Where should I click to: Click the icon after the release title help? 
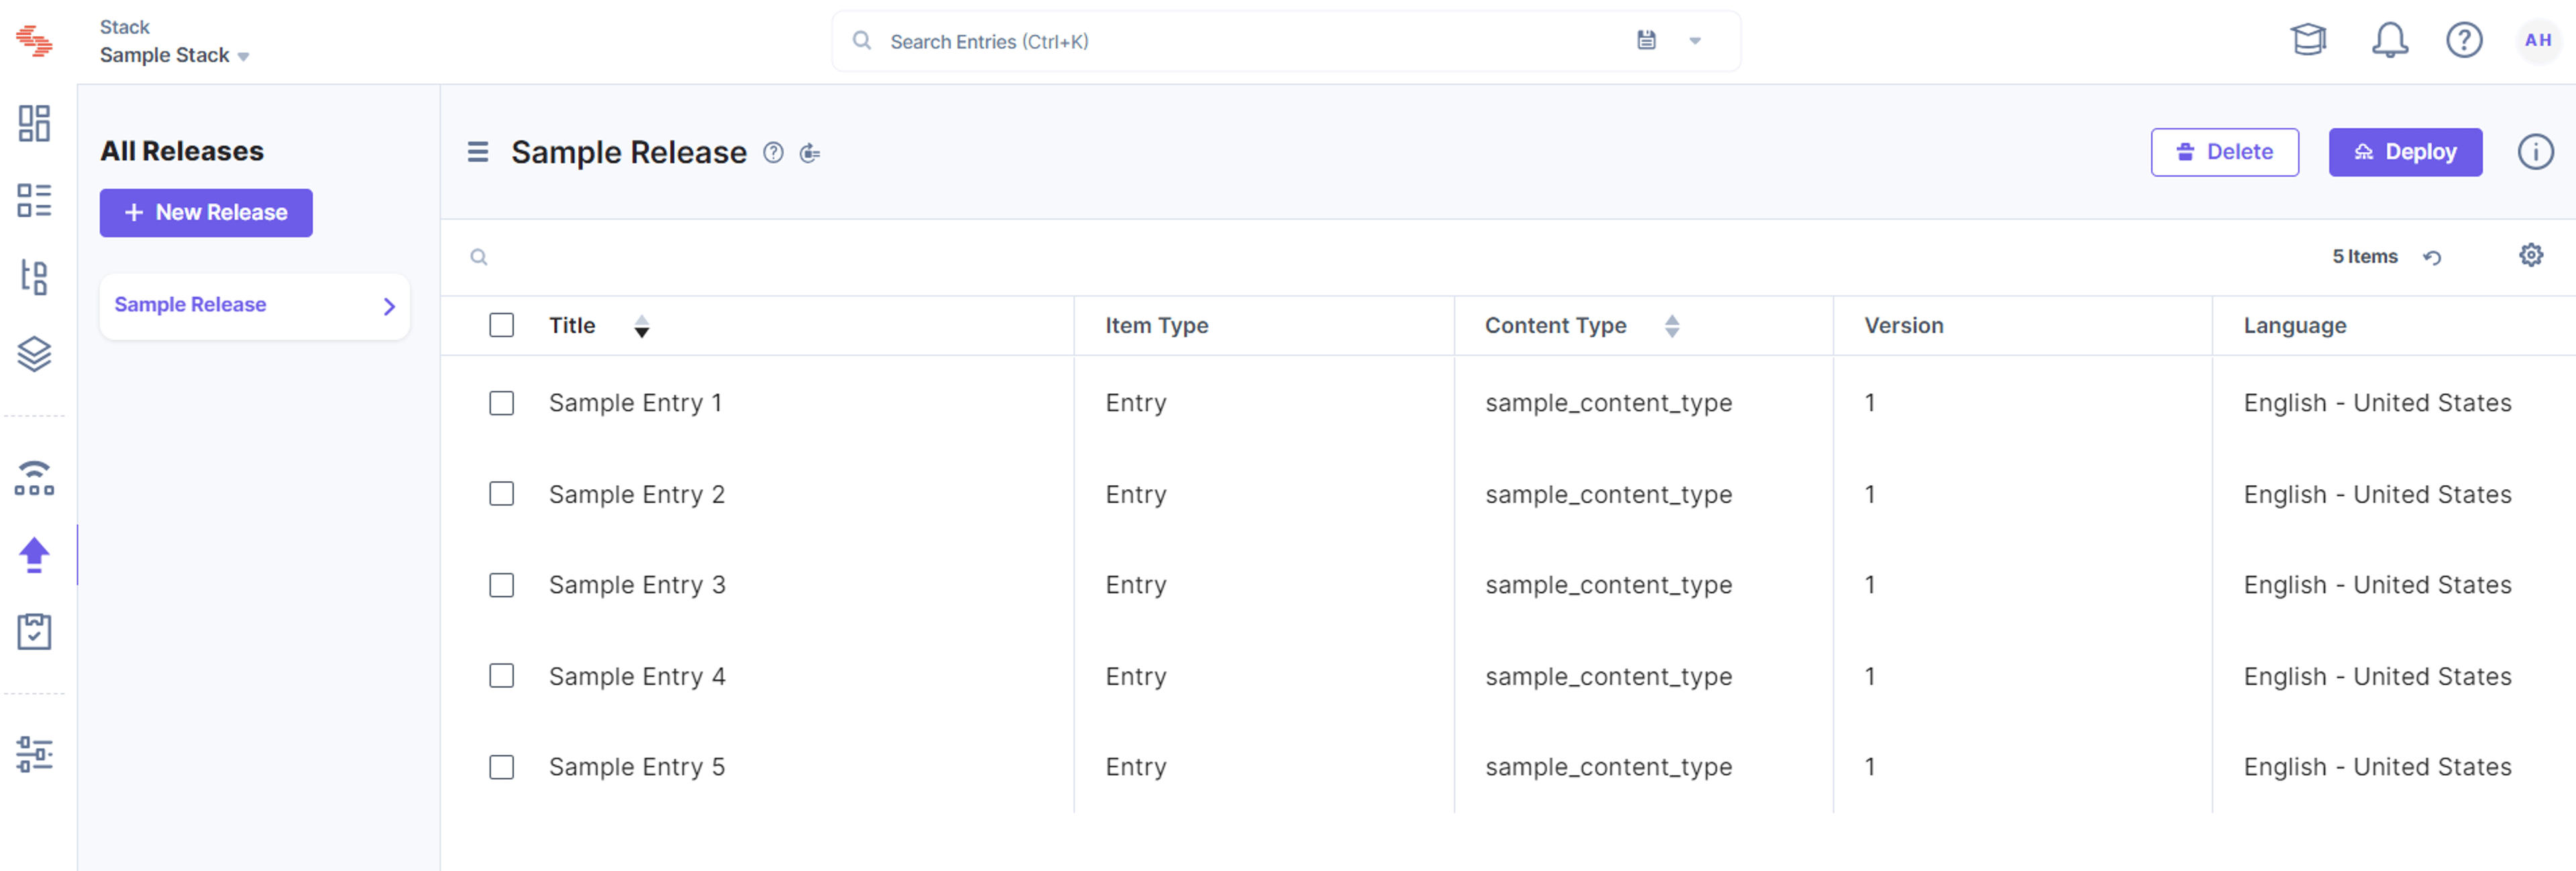pyautogui.click(x=810, y=153)
